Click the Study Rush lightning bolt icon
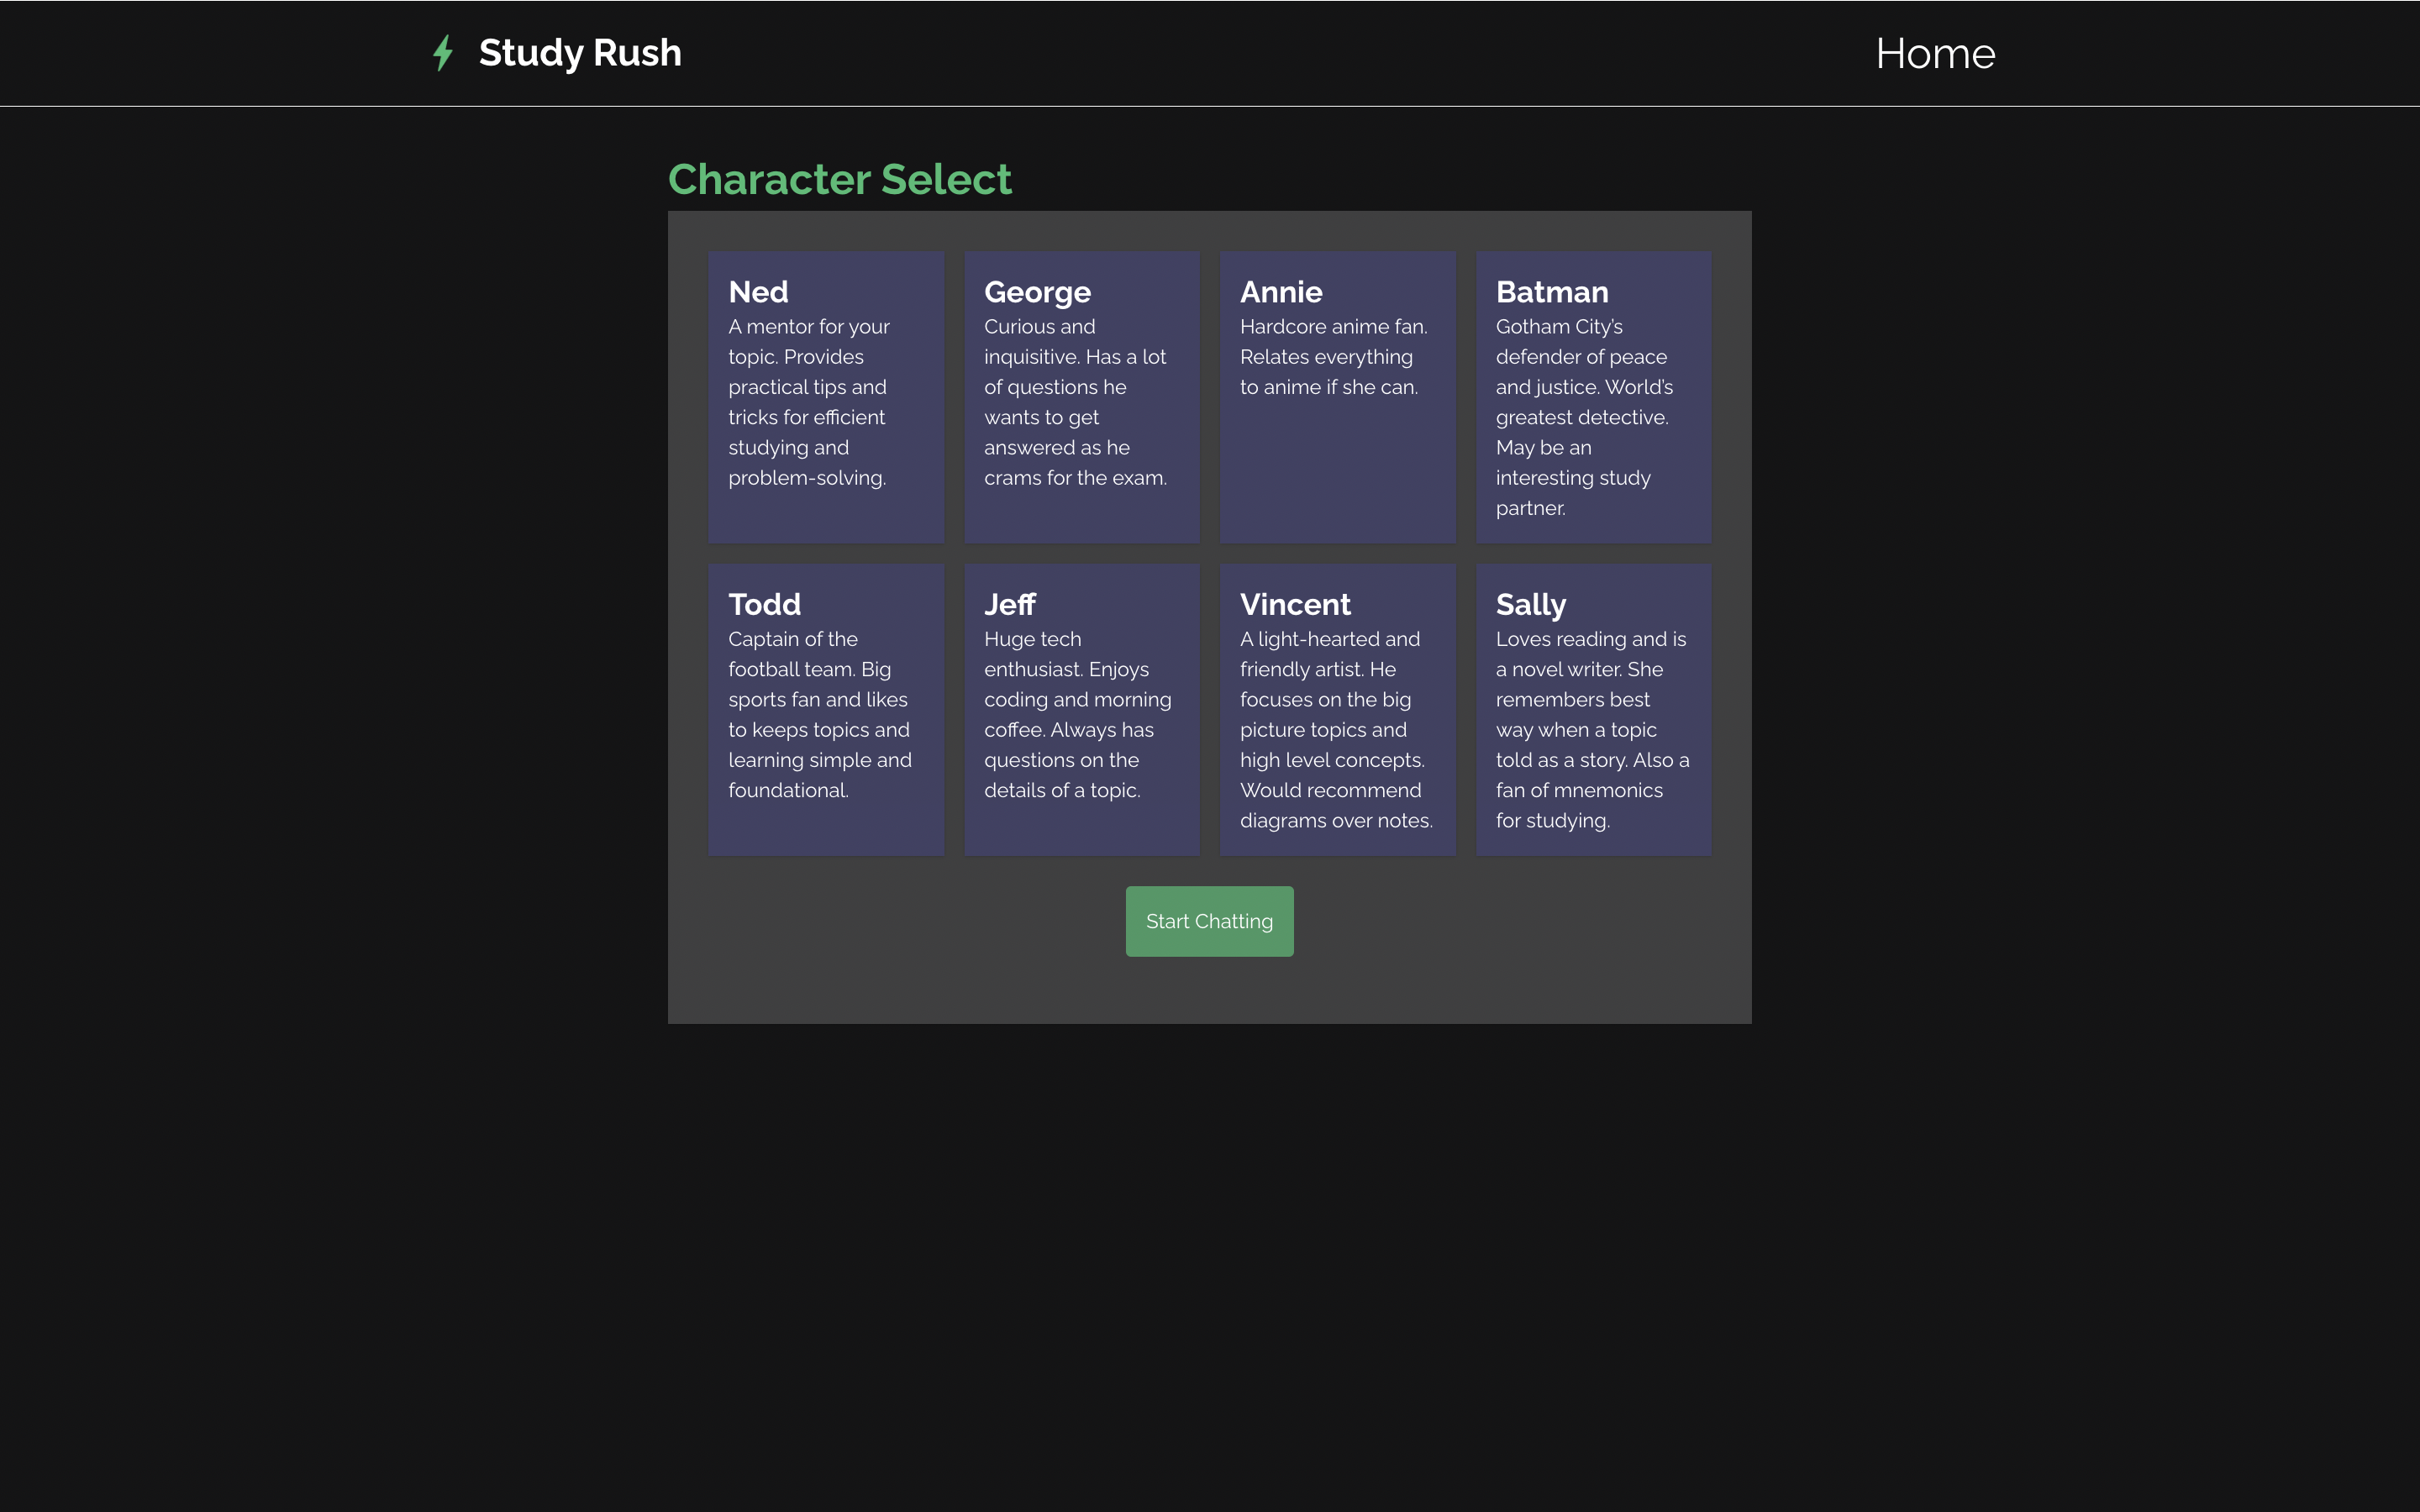 point(443,53)
